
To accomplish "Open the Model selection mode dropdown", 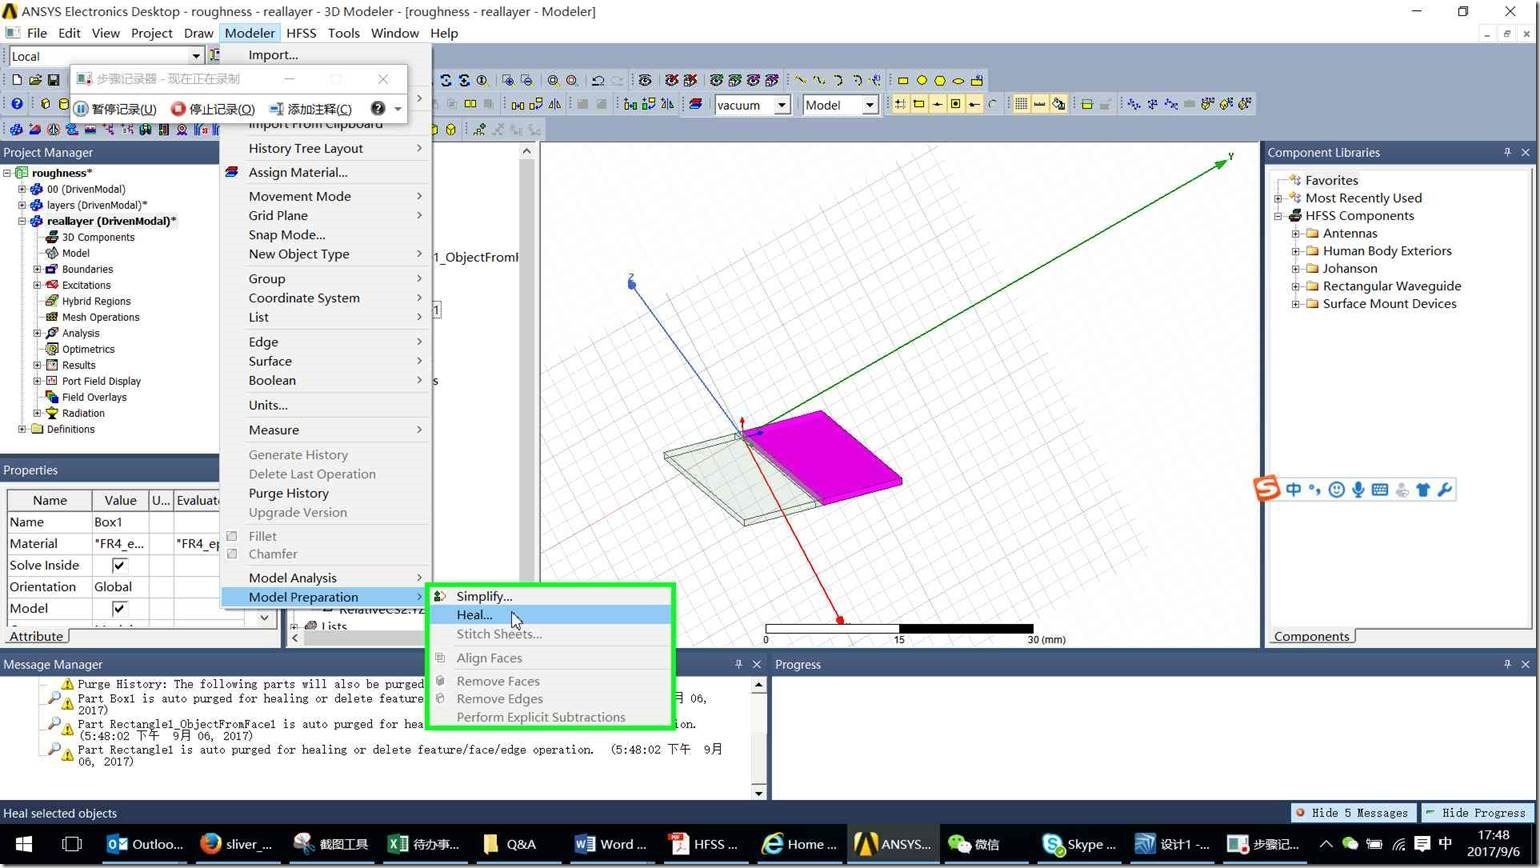I will (870, 105).
